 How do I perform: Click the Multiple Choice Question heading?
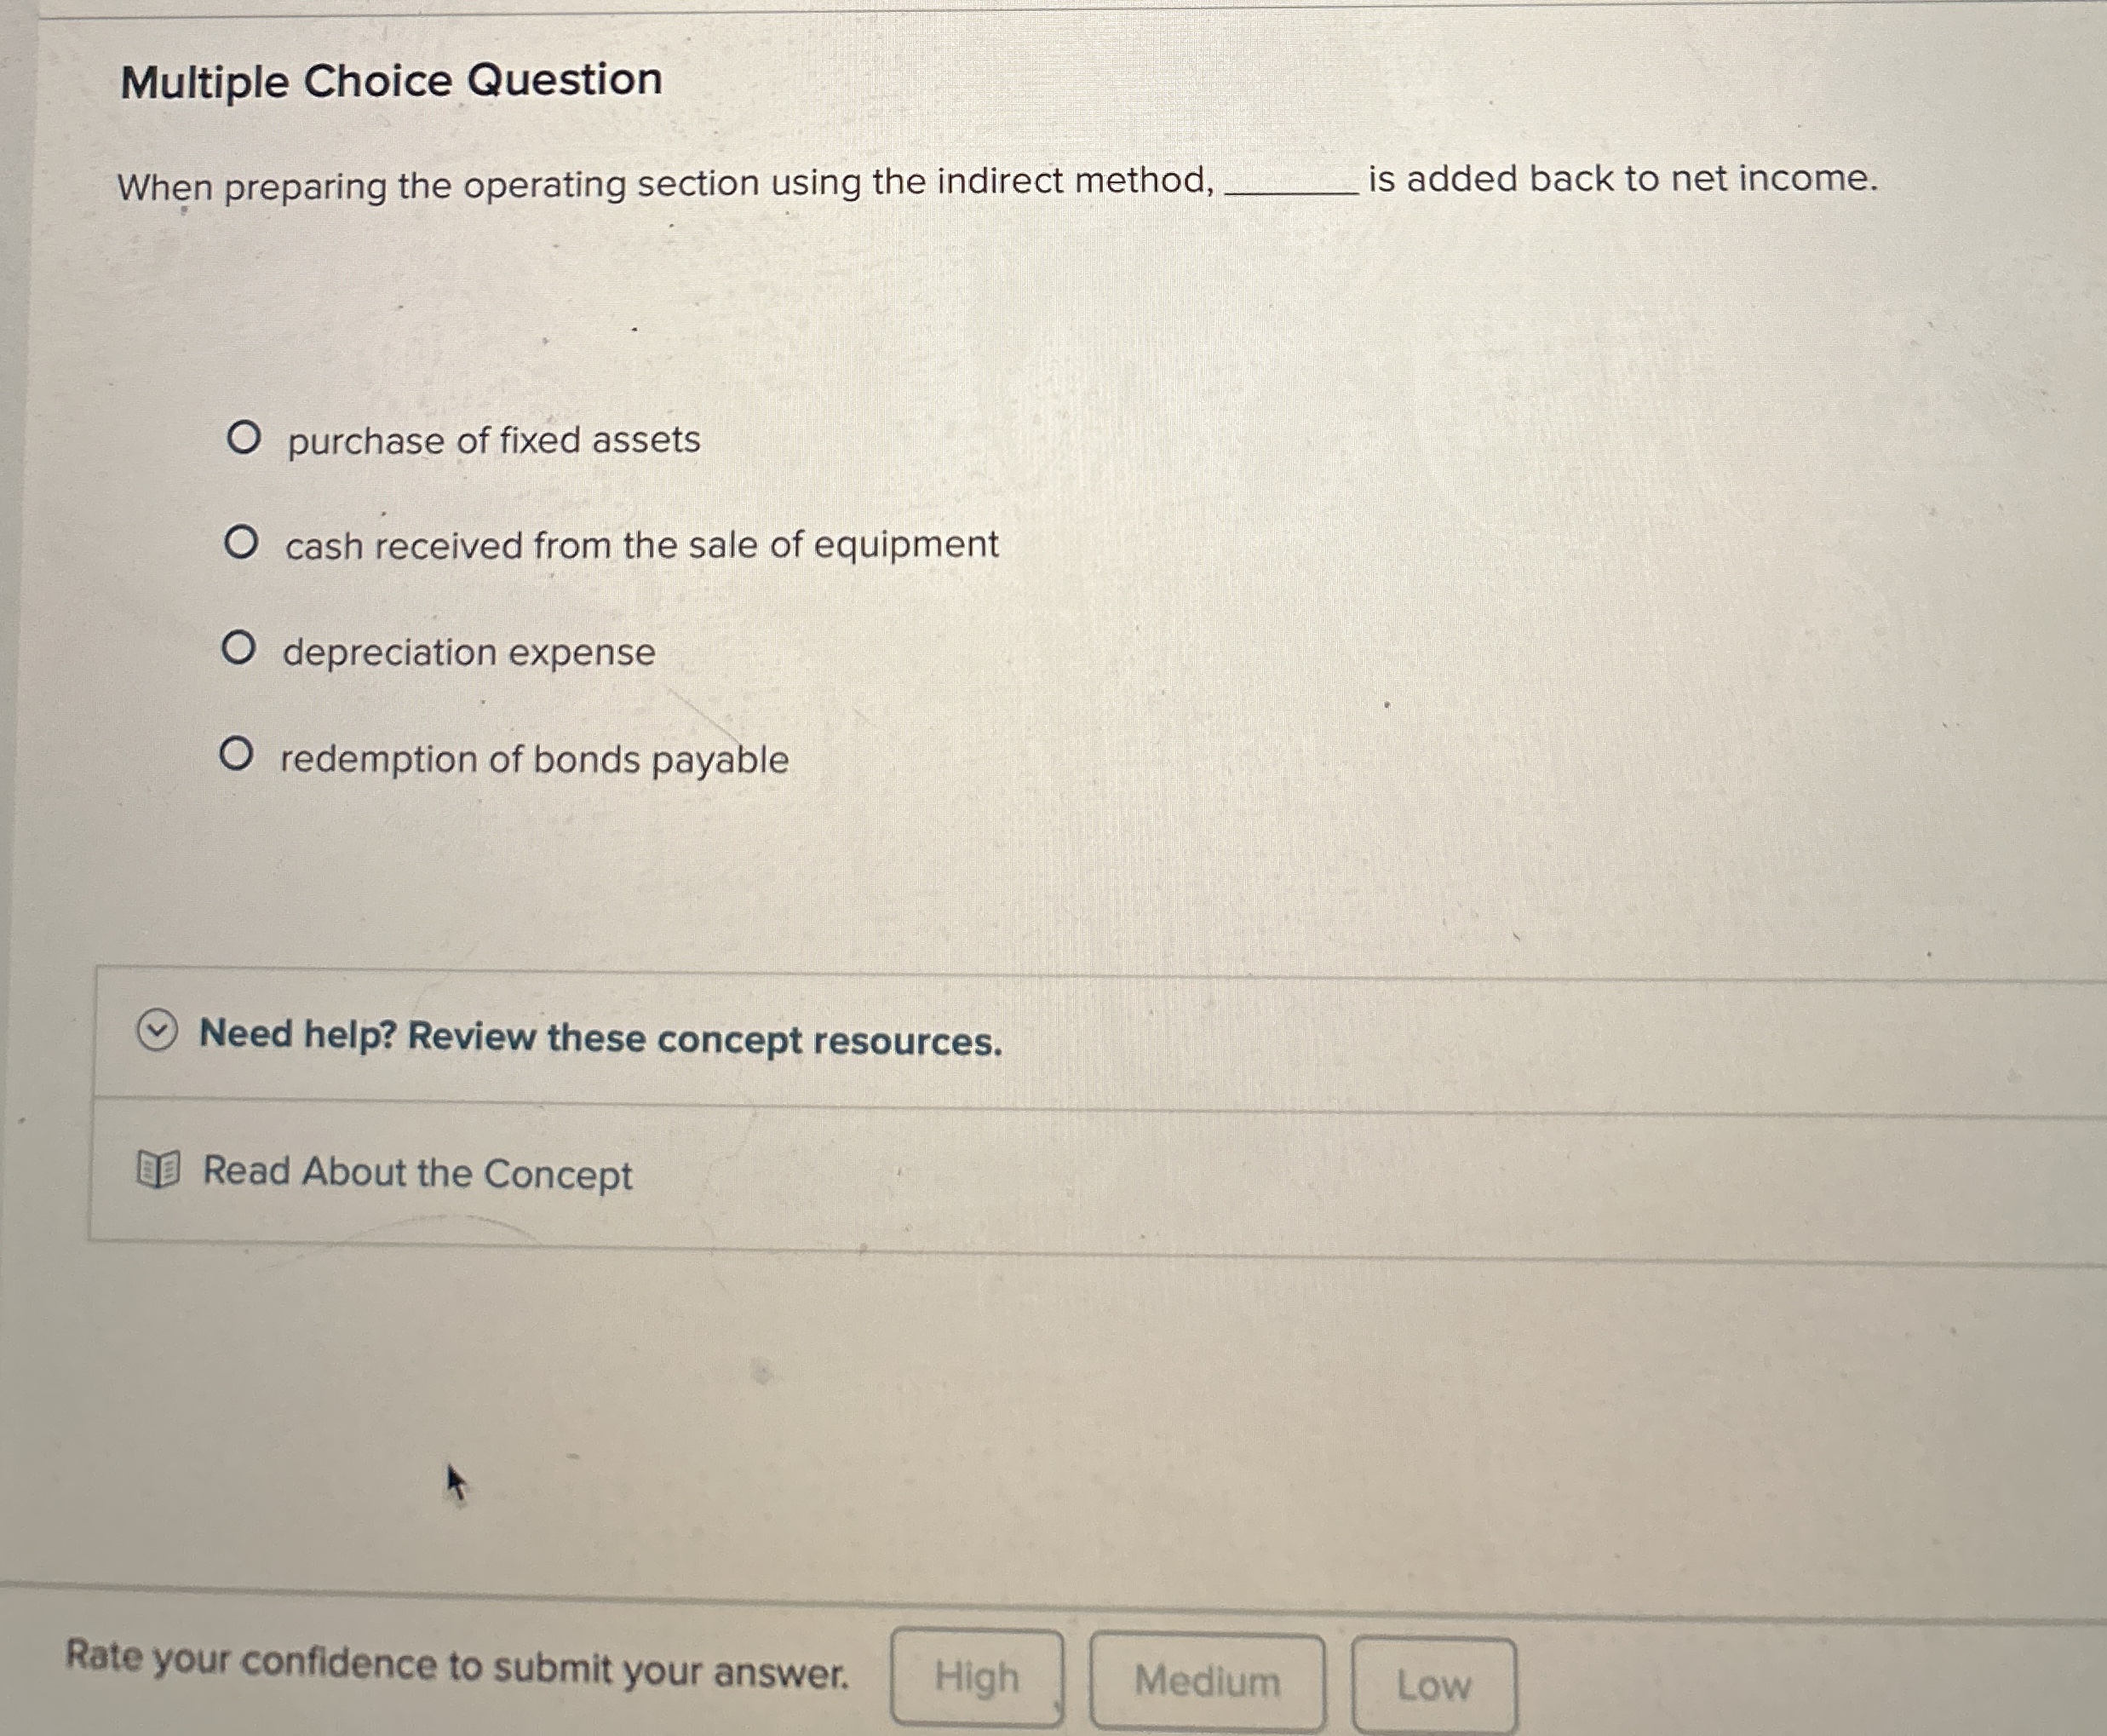389,80
